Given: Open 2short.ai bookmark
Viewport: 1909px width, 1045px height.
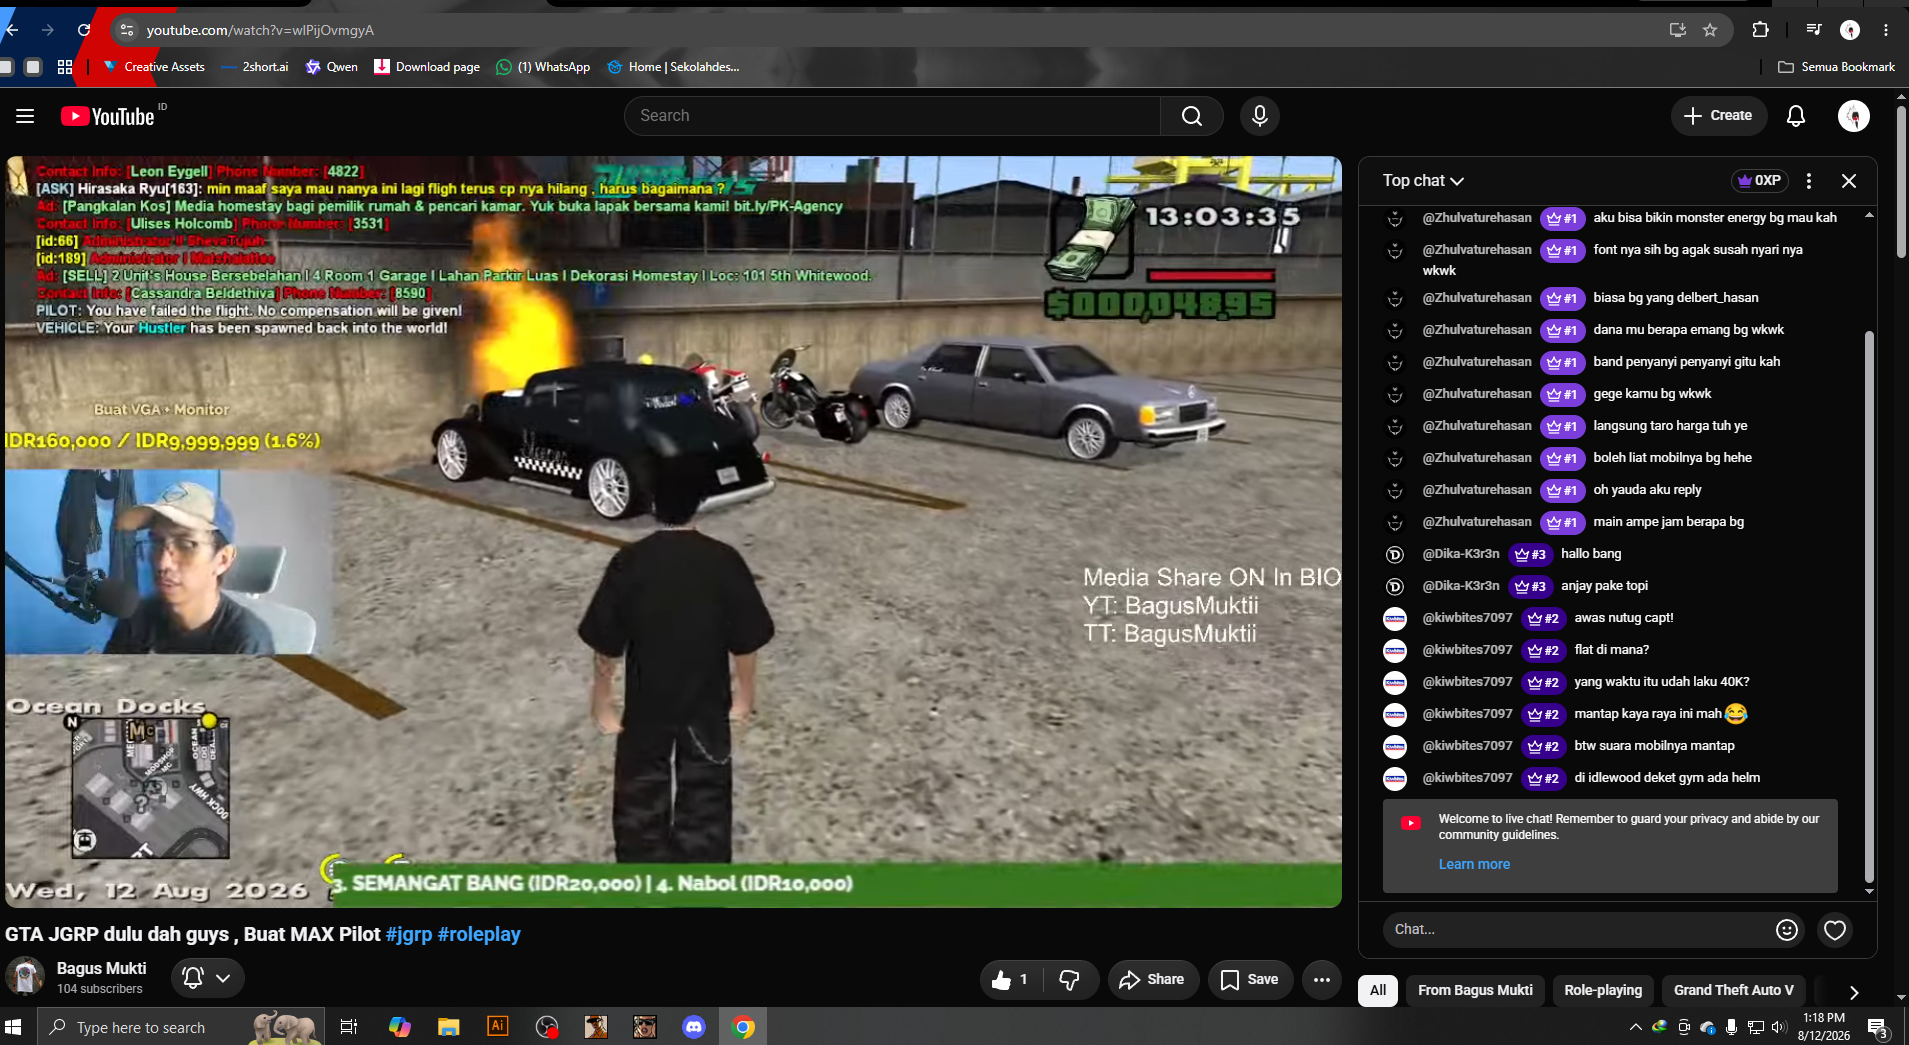Looking at the screenshot, I should pyautogui.click(x=255, y=67).
